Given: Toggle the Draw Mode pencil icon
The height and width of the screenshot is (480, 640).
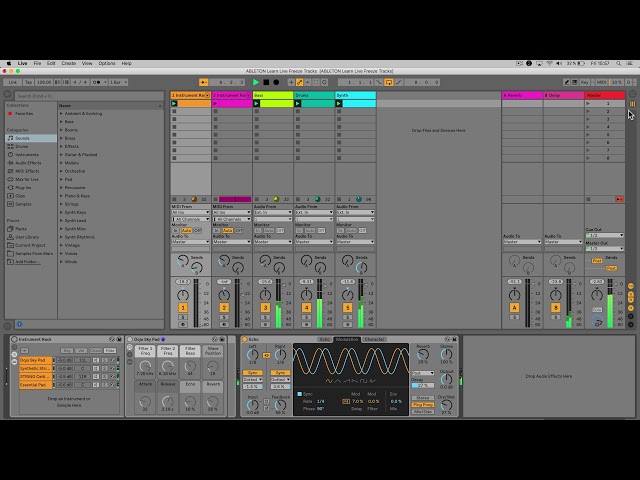Looking at the screenshot, I should coord(567,82).
